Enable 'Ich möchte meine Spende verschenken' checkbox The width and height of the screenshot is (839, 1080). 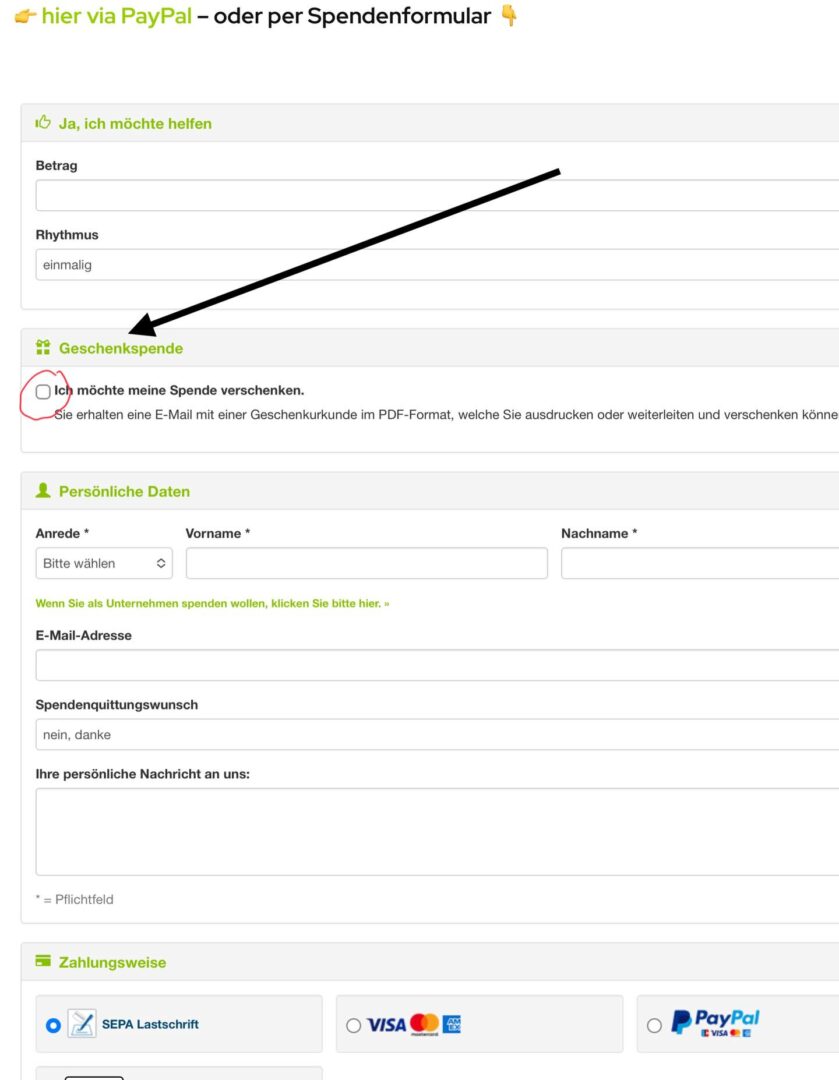point(43,391)
